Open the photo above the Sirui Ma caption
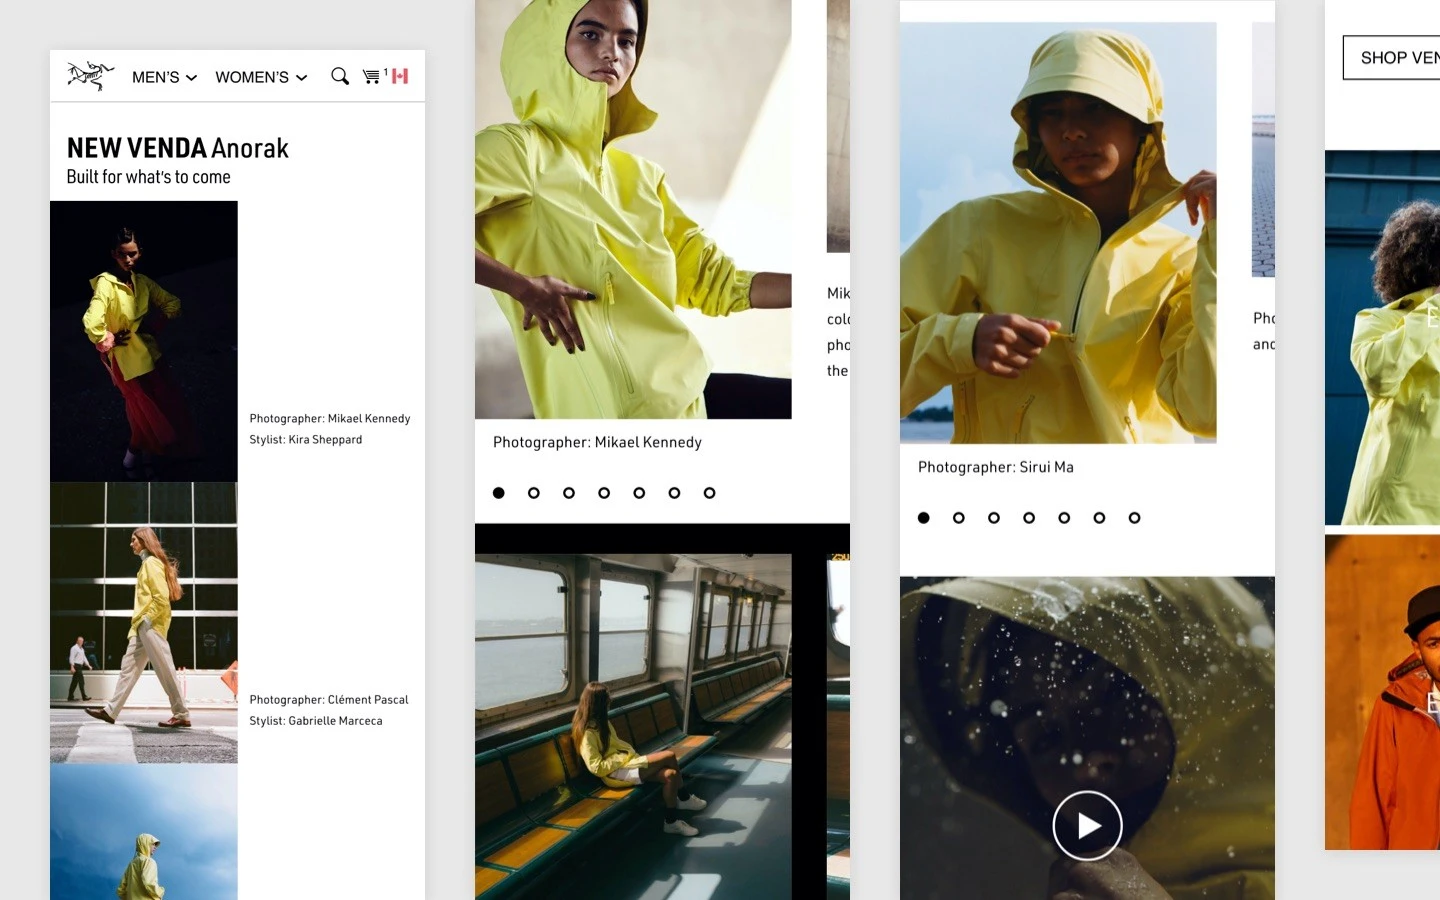Viewport: 1440px width, 900px height. [1058, 233]
